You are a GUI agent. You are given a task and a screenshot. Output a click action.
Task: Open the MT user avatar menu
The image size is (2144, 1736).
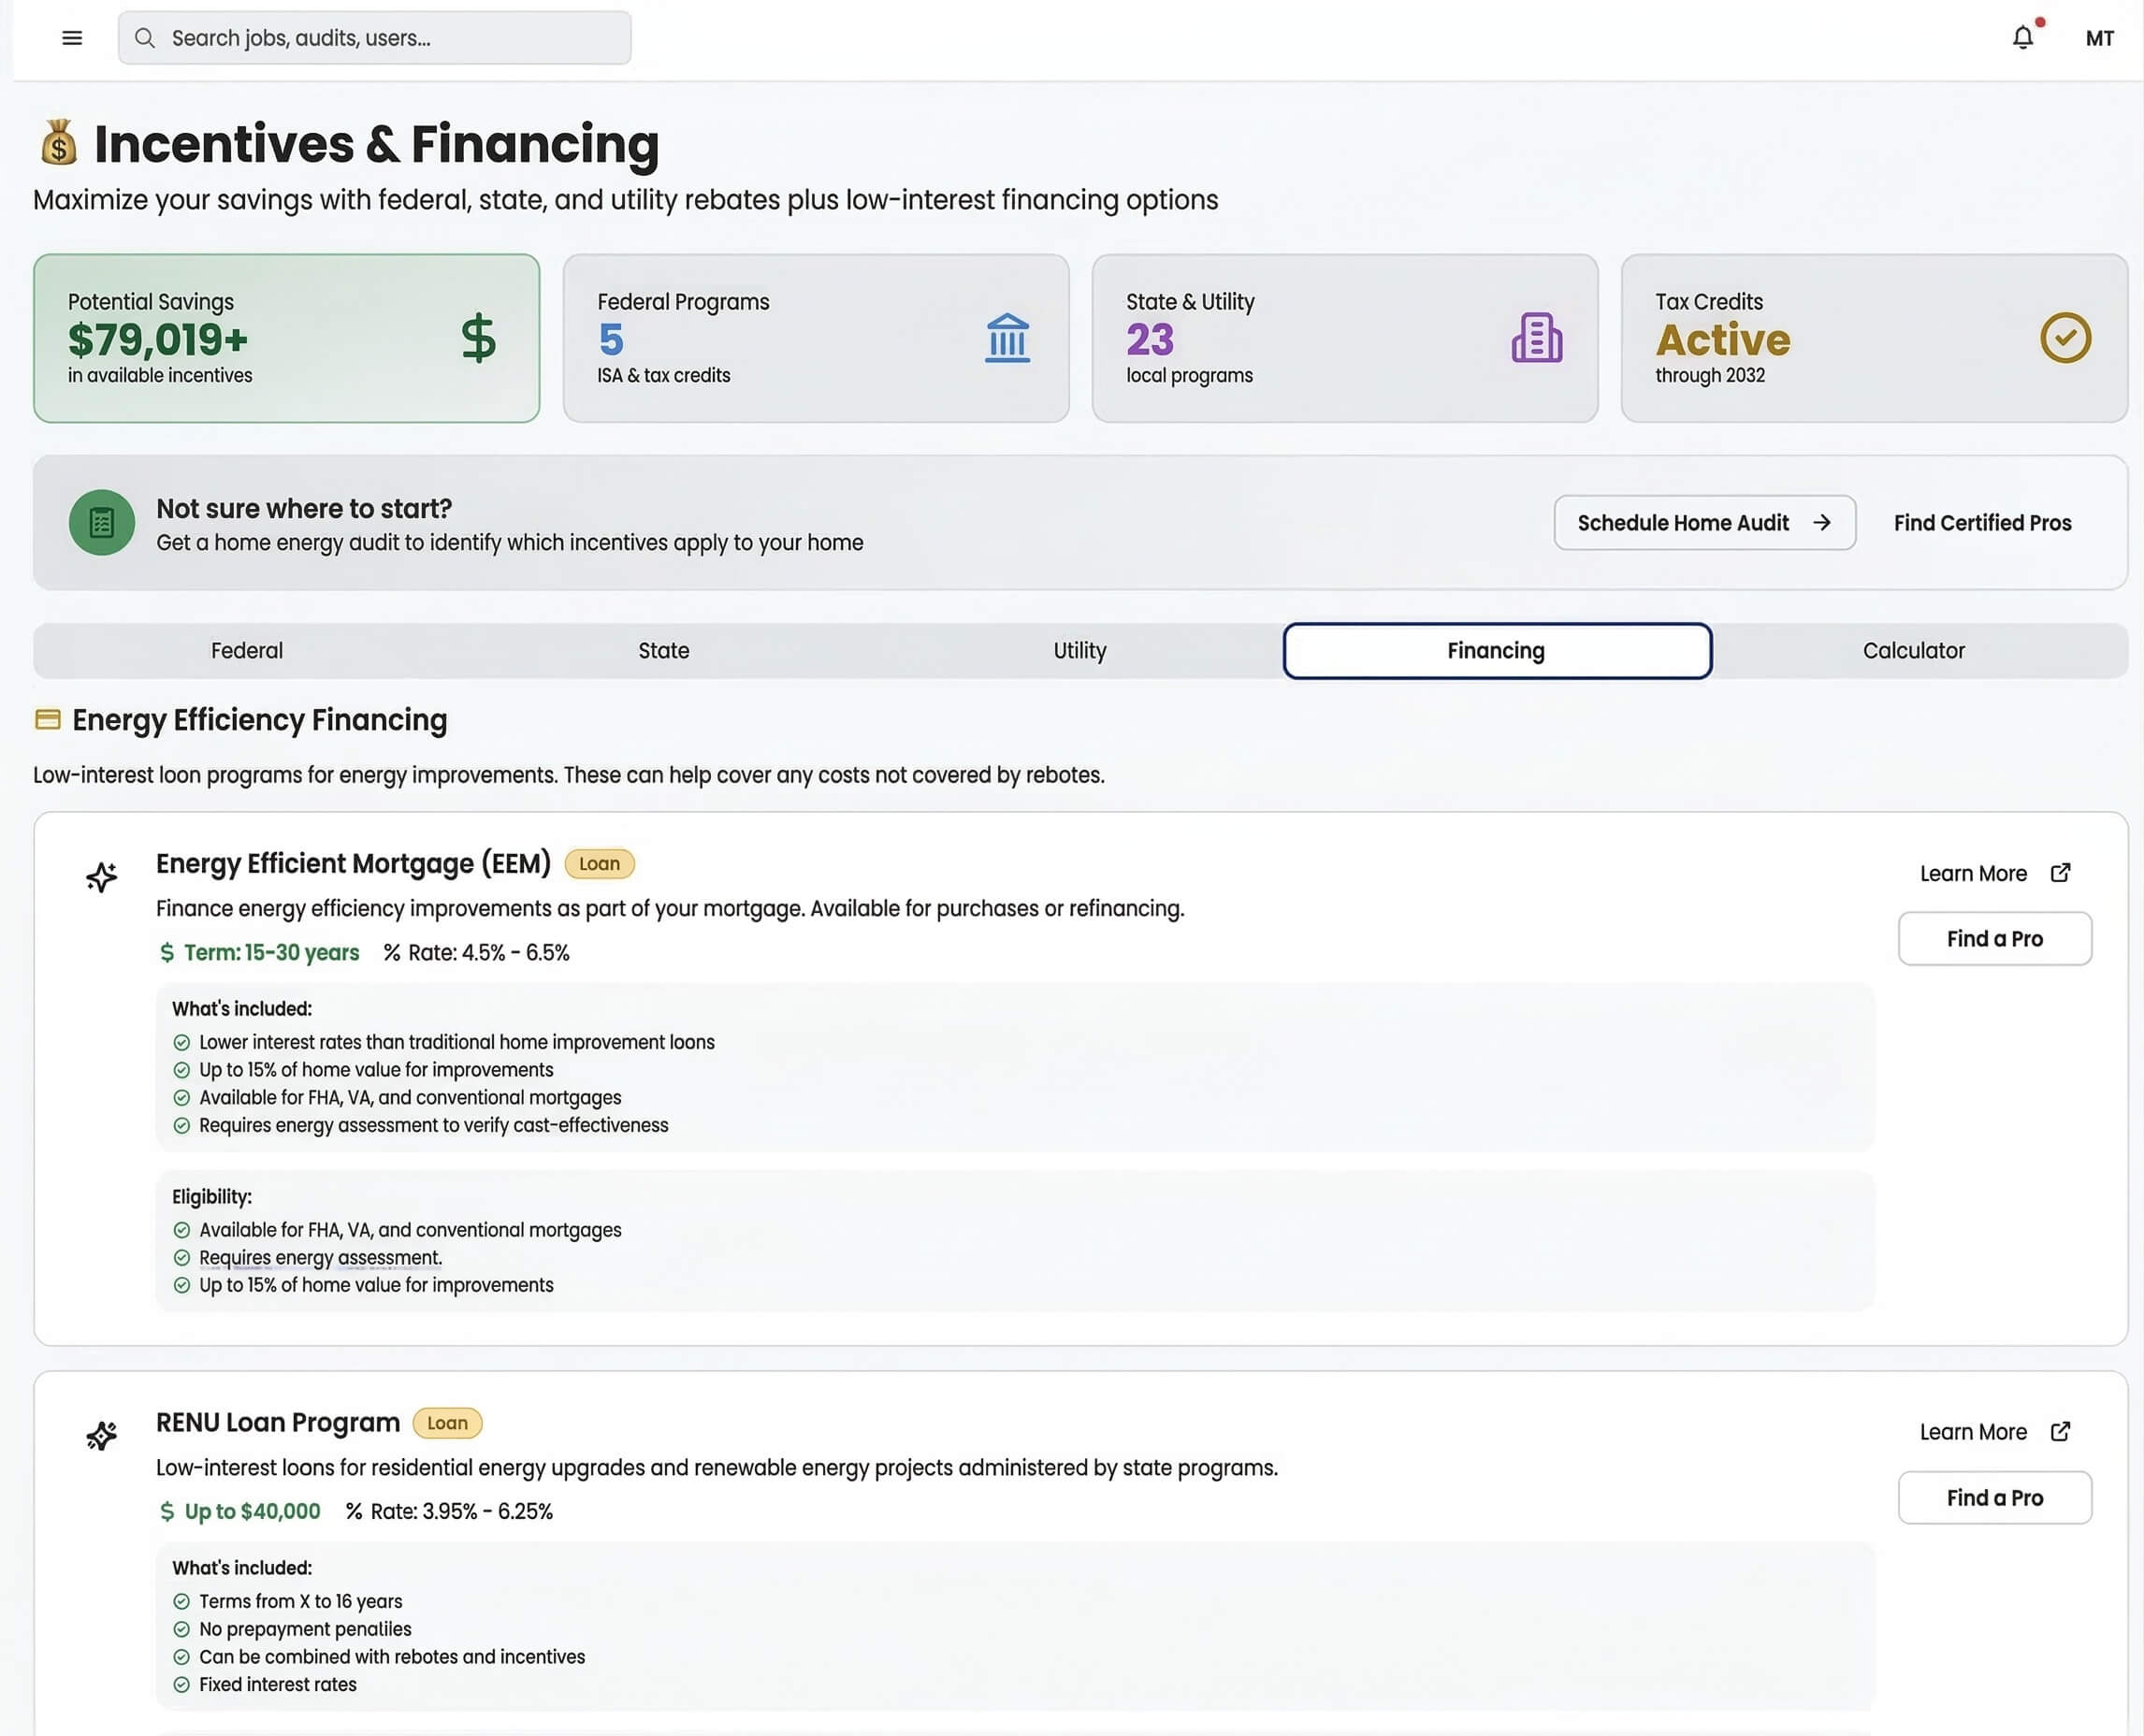[x=2099, y=38]
